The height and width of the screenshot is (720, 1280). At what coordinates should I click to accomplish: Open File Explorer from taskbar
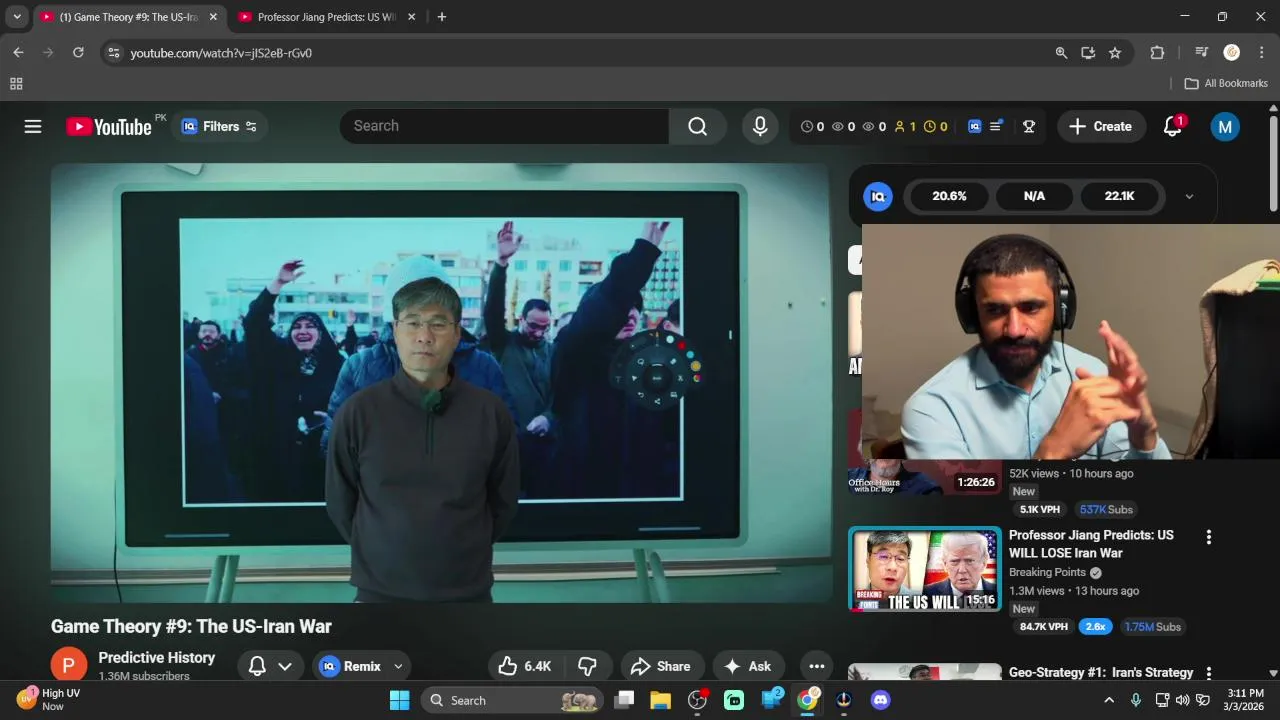tap(660, 700)
